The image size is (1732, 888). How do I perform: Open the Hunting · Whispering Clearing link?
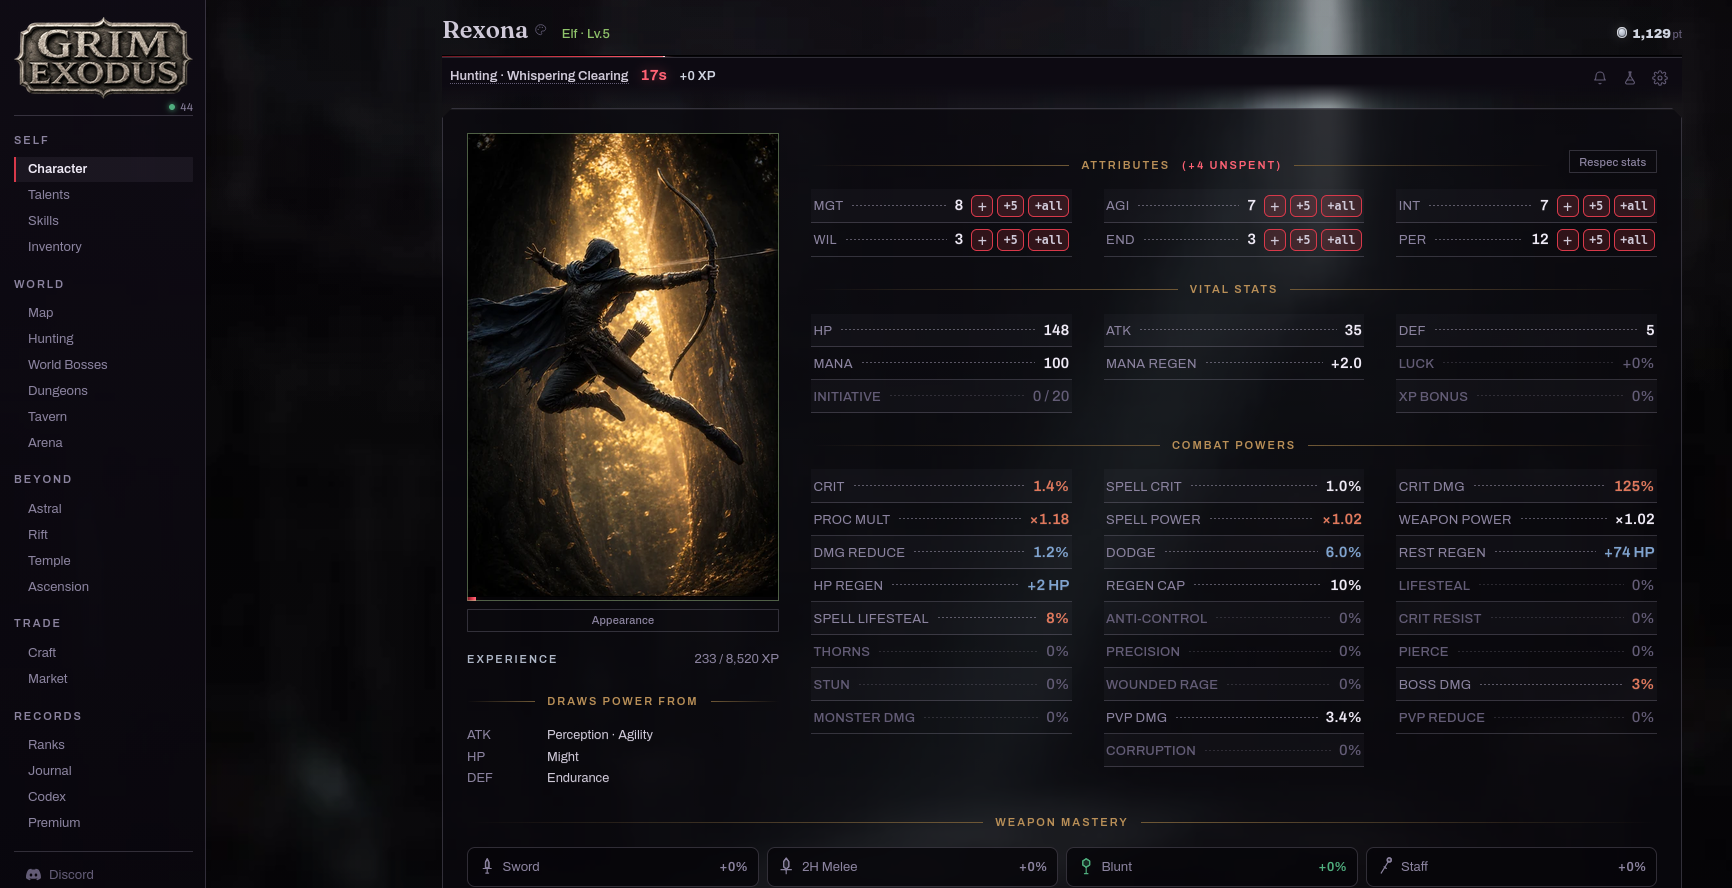(x=539, y=76)
